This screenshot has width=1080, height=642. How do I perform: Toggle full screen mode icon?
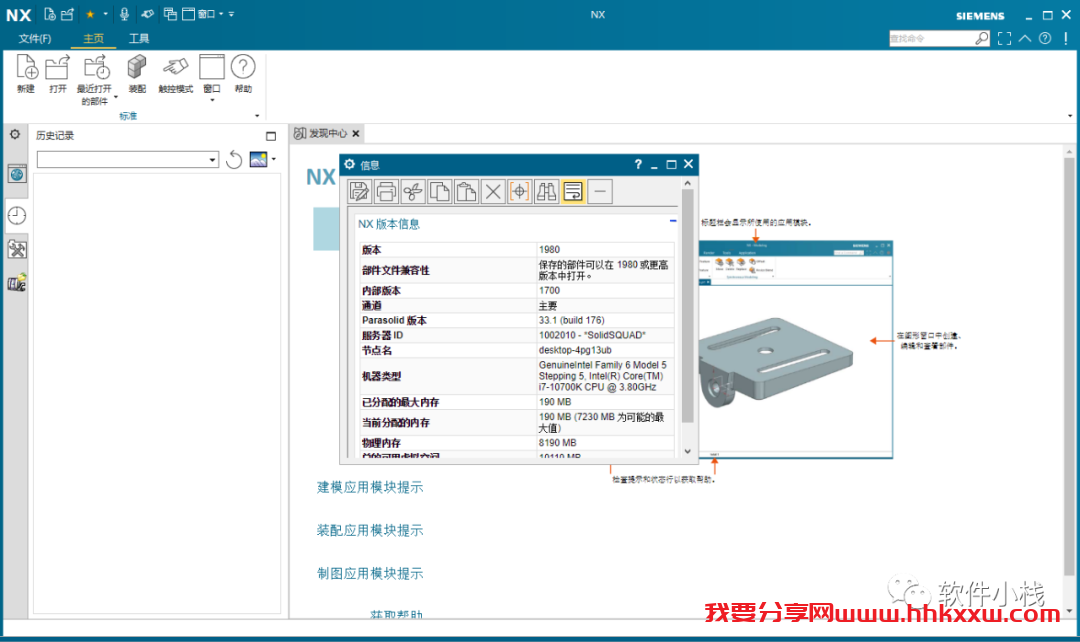1004,39
